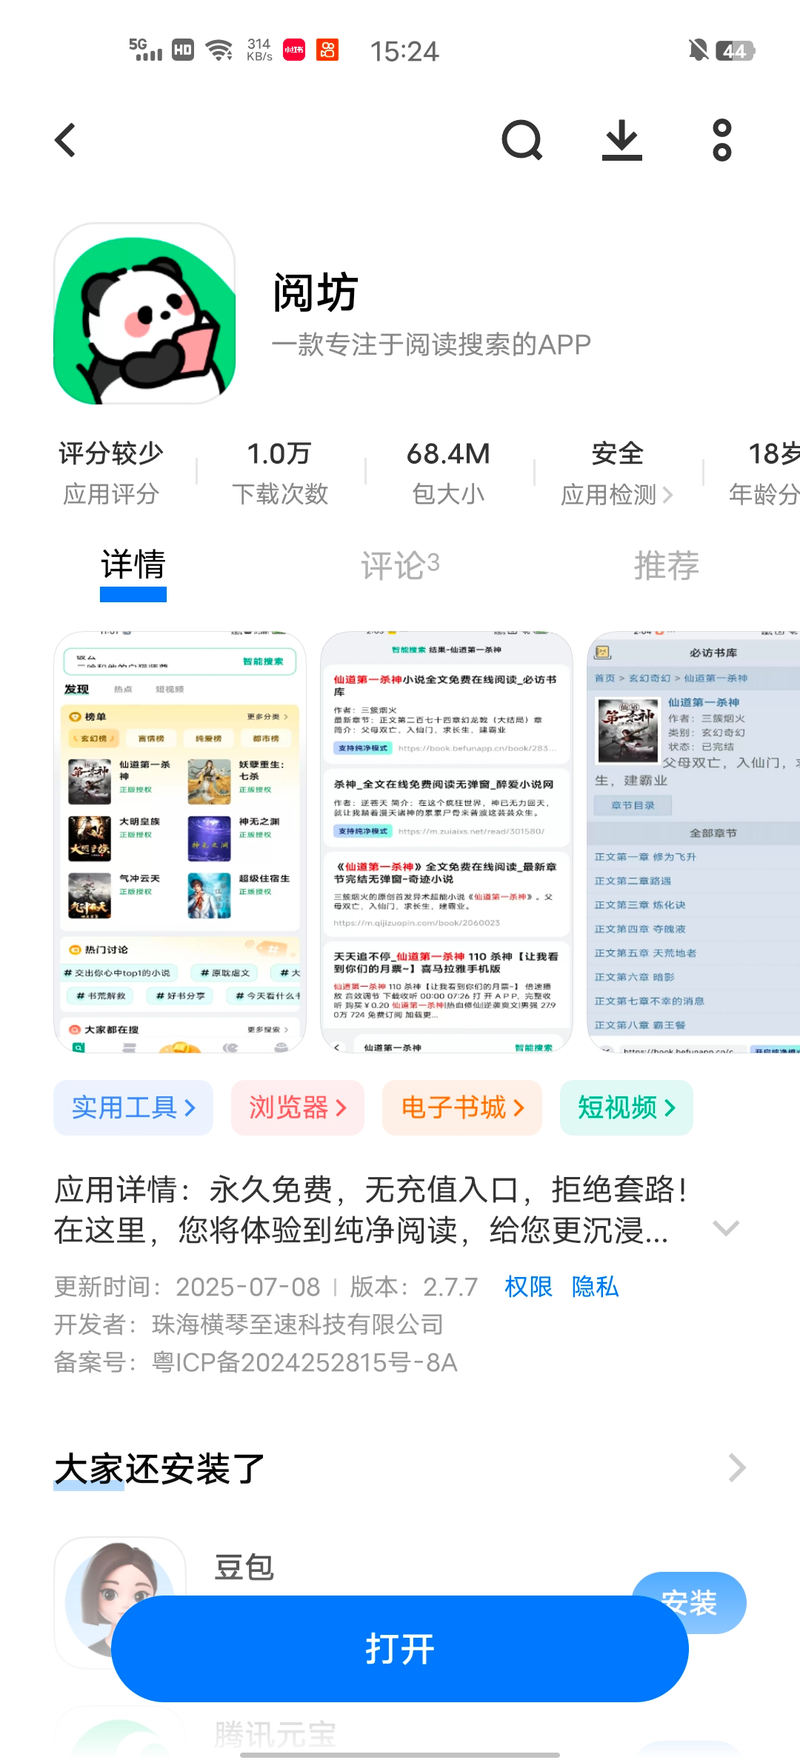Tap the 18岁 年龄分级 stat

tap(765, 472)
